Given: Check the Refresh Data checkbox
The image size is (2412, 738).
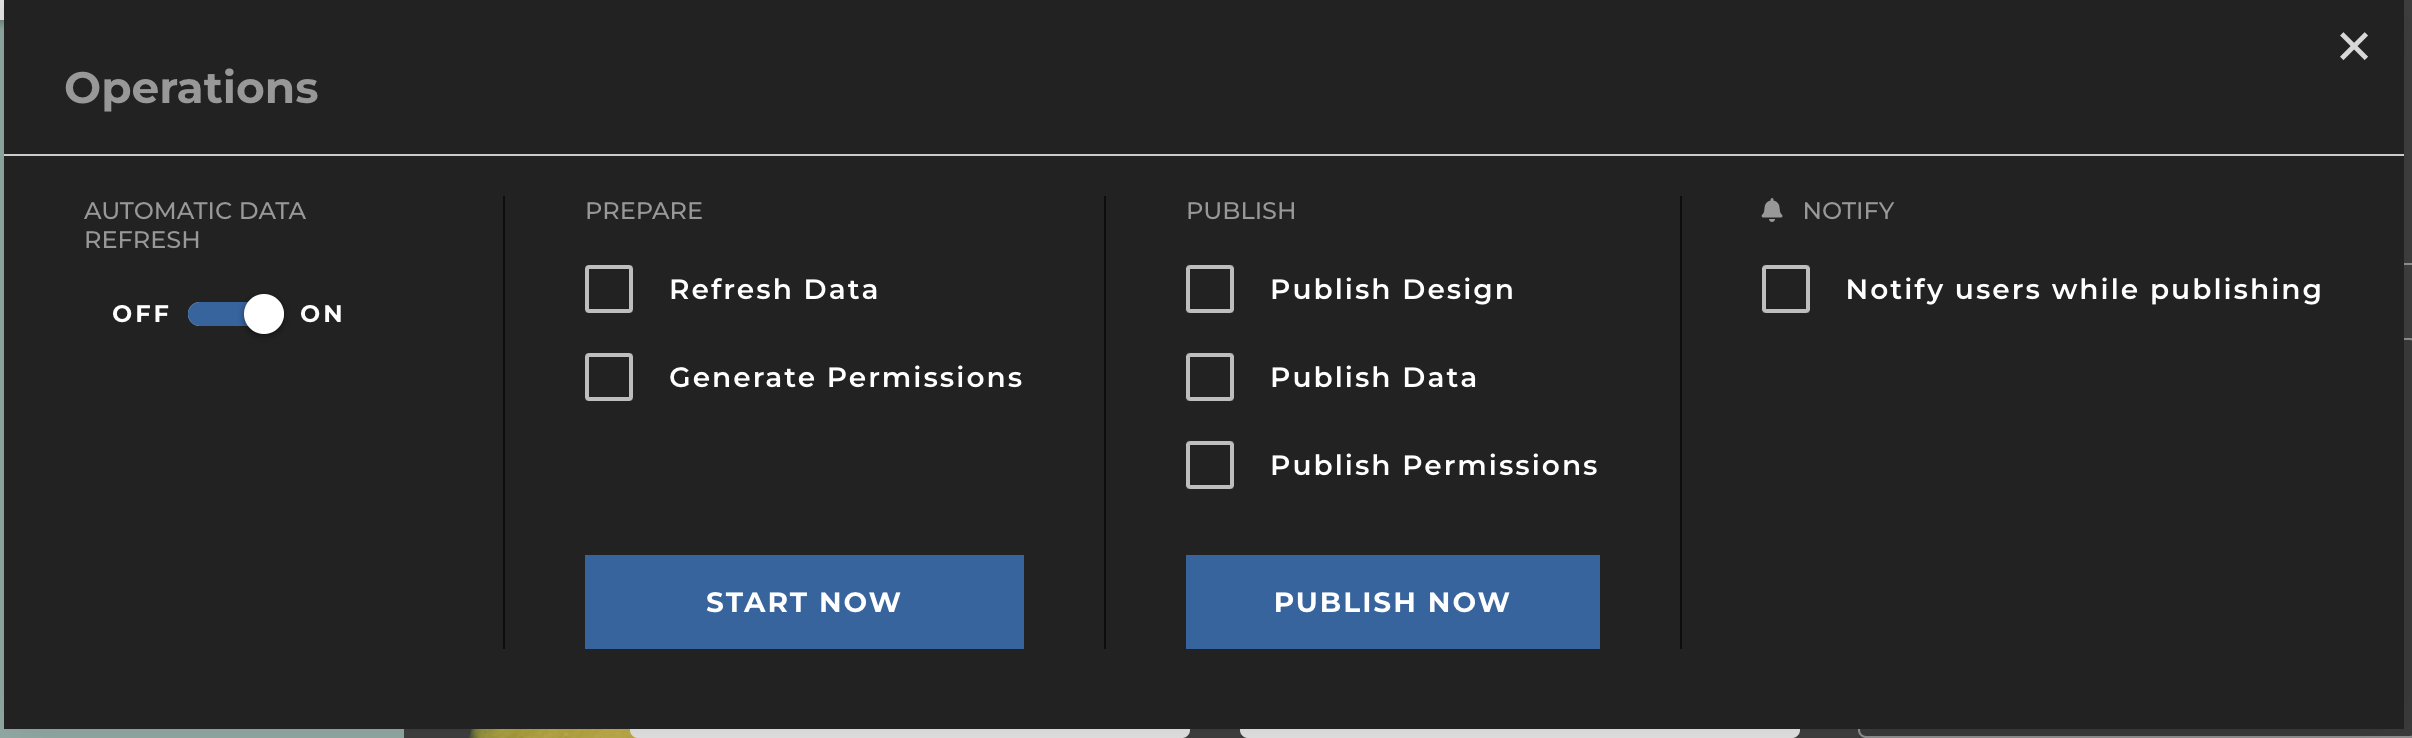Looking at the screenshot, I should [609, 289].
